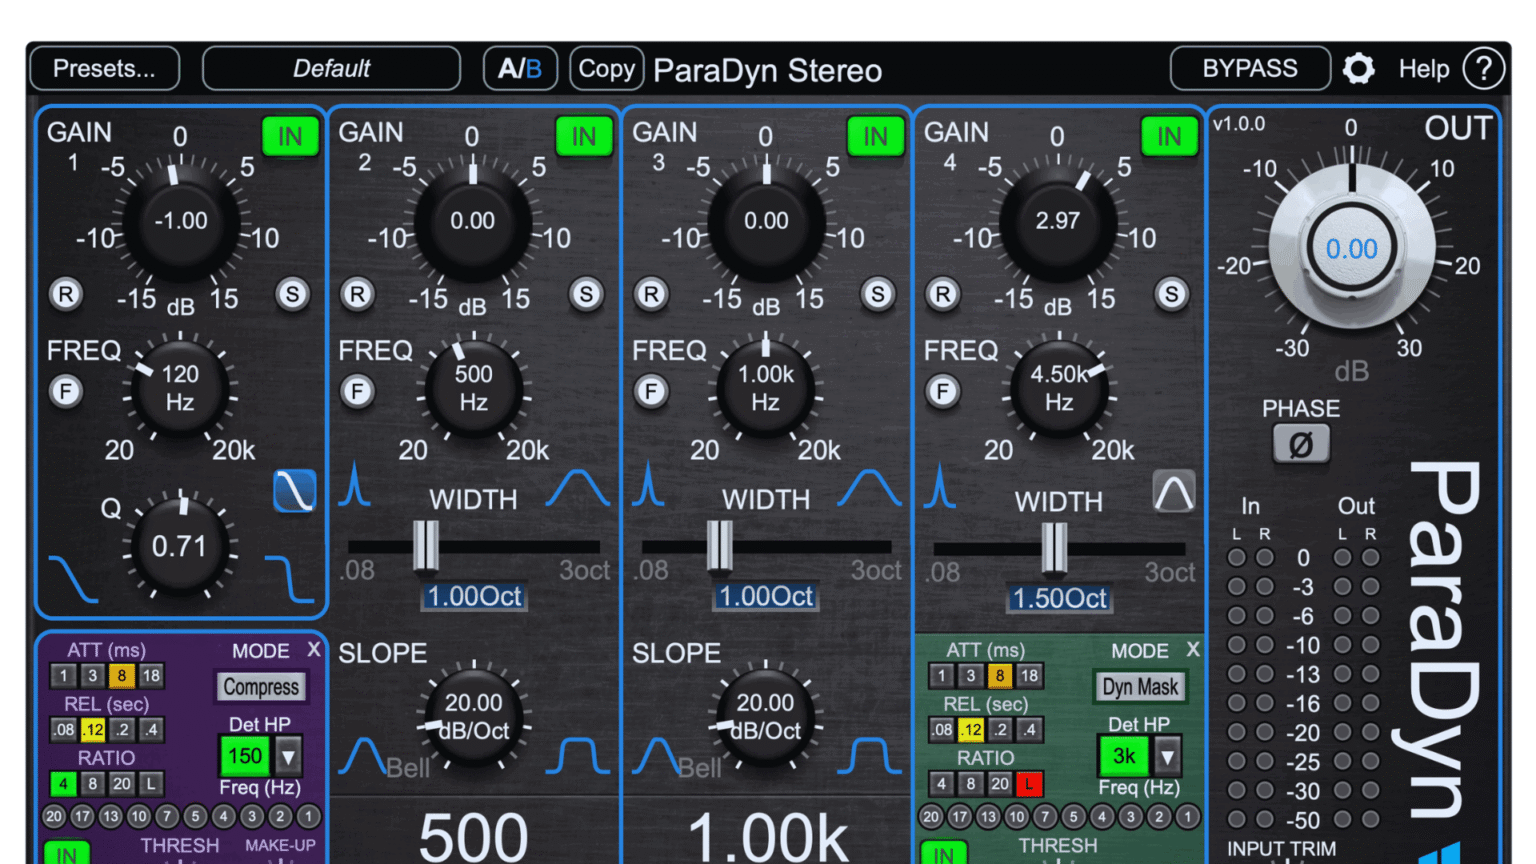Open the Presets... menu

[x=105, y=69]
